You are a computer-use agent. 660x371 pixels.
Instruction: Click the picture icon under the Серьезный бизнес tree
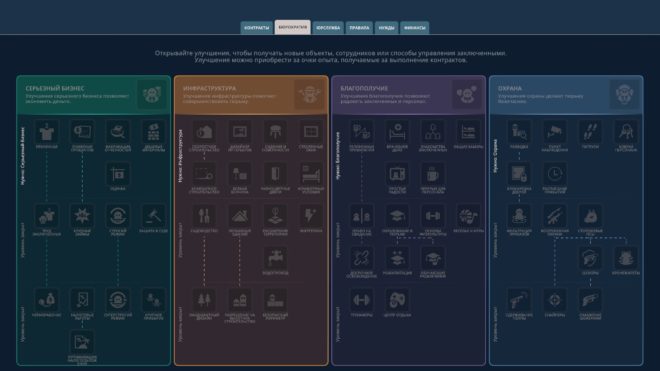82,342
